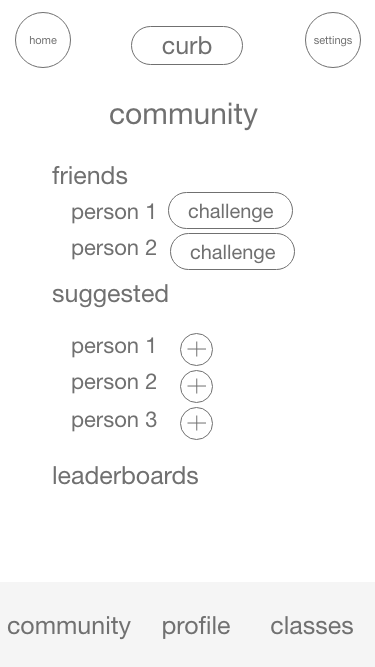Click the community page title
Image resolution: width=375 pixels, height=667 pixels.
pyautogui.click(x=183, y=115)
